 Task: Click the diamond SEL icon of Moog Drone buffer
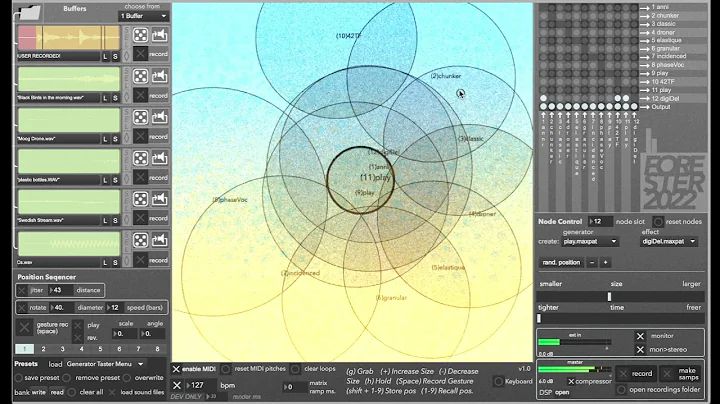[x=127, y=138]
